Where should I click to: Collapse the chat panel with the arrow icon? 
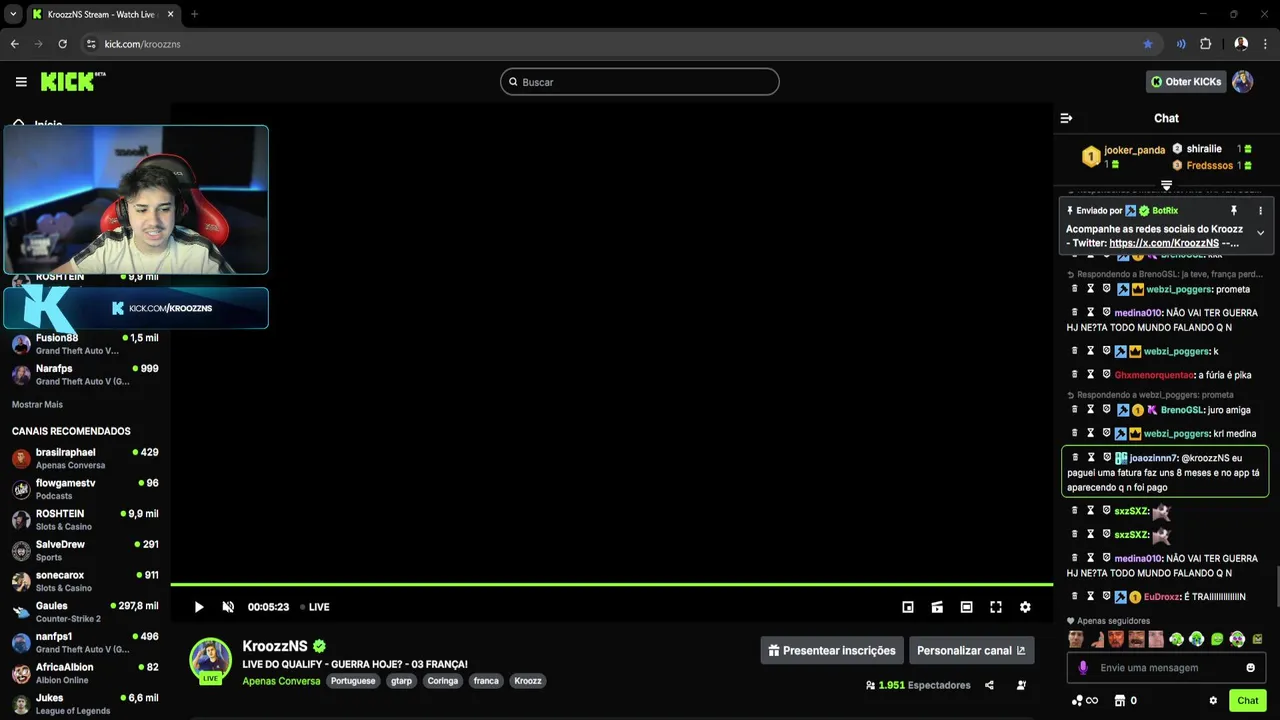click(x=1066, y=118)
